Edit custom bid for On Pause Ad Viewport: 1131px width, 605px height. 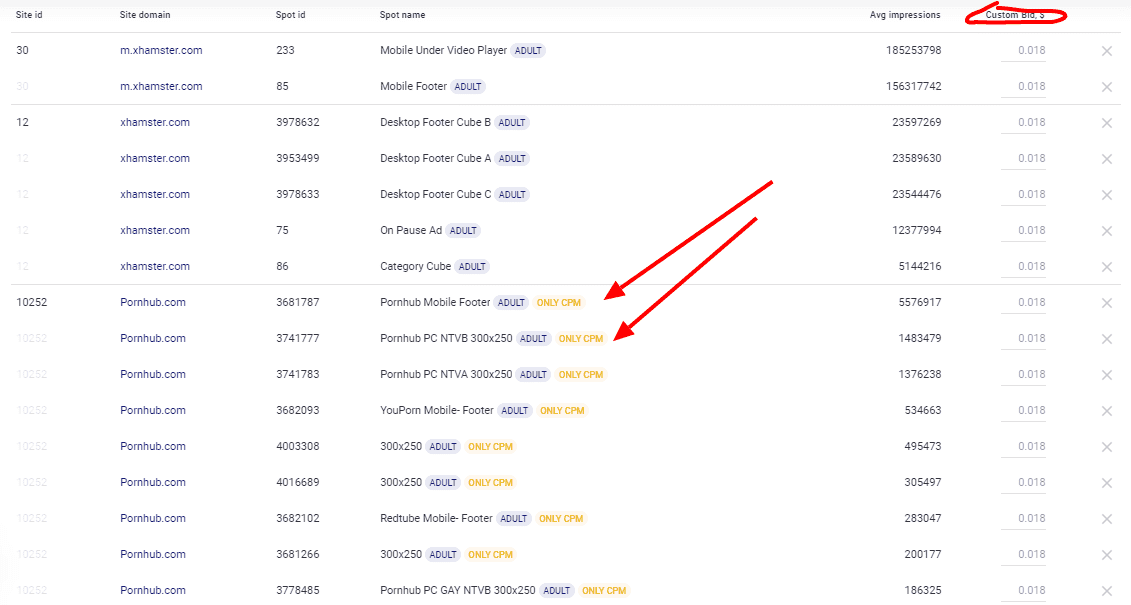pos(1024,231)
